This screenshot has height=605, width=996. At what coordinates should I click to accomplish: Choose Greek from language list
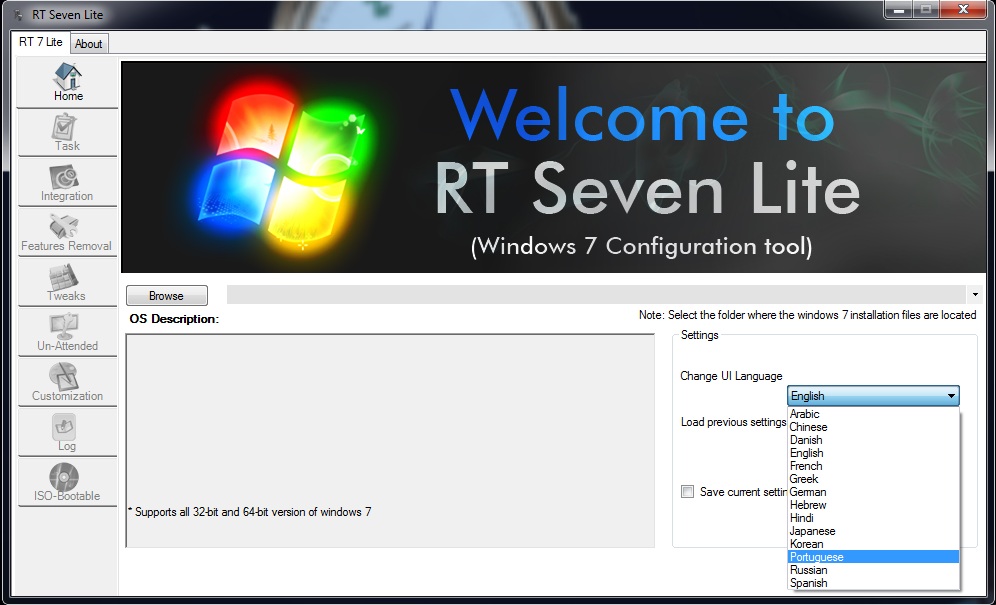873,479
